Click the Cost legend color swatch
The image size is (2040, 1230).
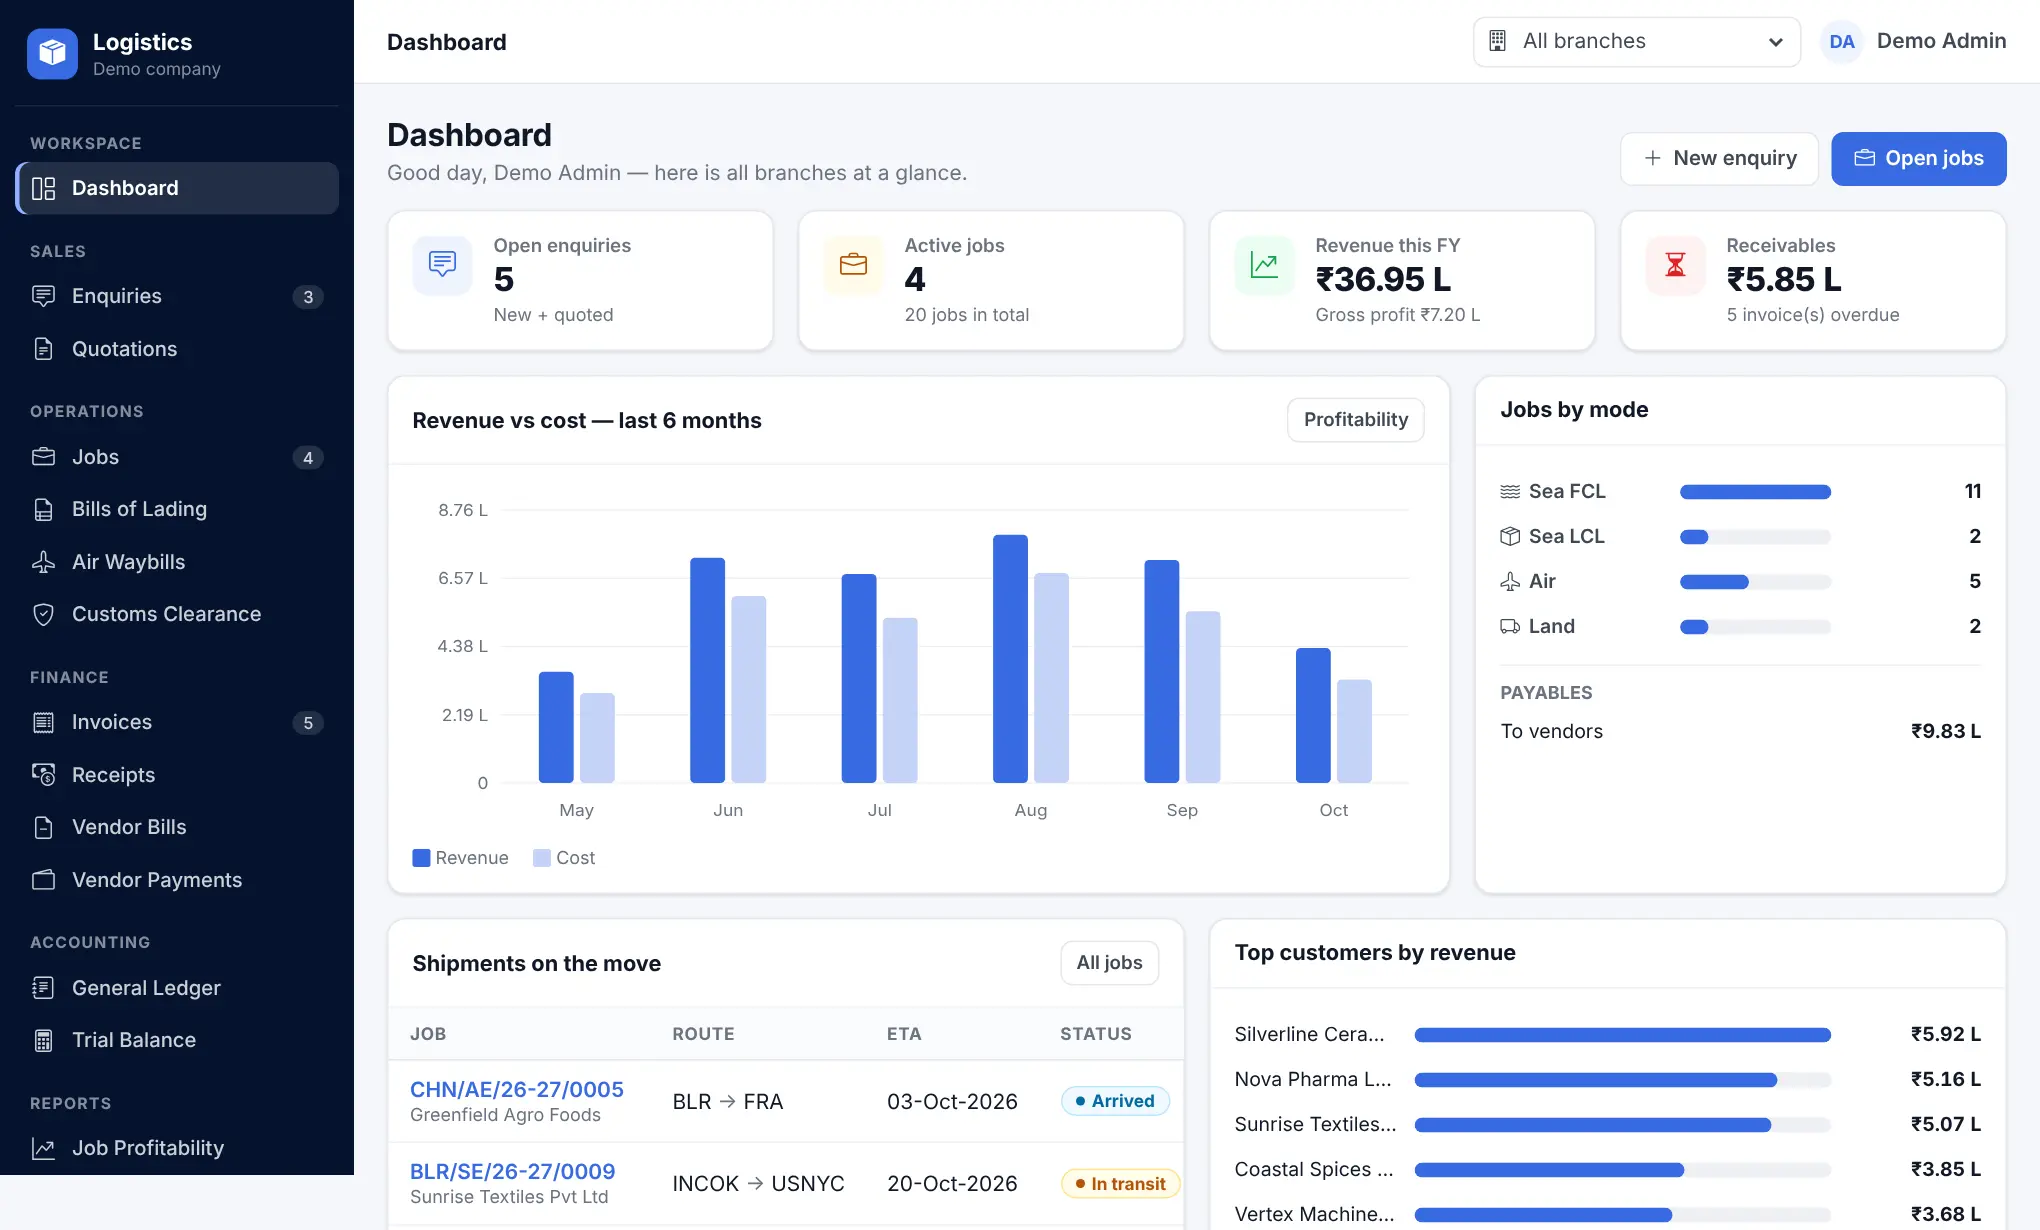point(542,858)
